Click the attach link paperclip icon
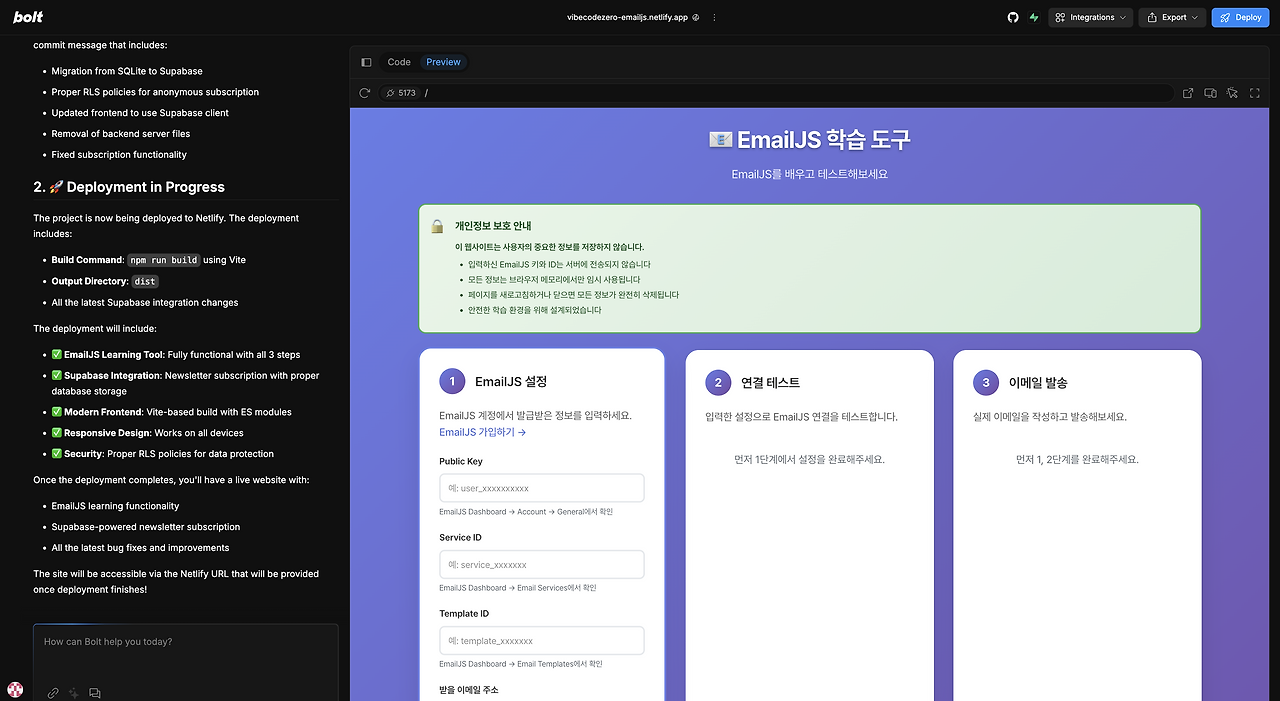The image size is (1280, 701). (53, 693)
